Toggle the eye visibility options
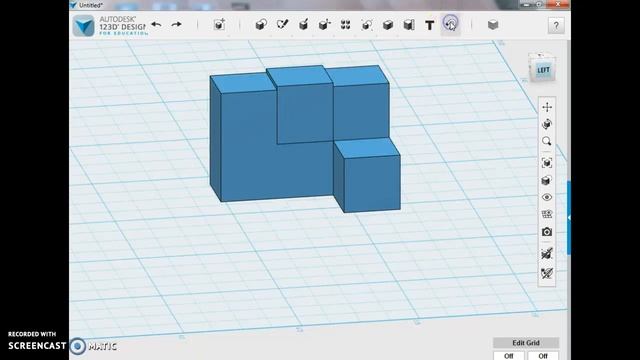Viewport: 640px width, 360px height. click(547, 197)
